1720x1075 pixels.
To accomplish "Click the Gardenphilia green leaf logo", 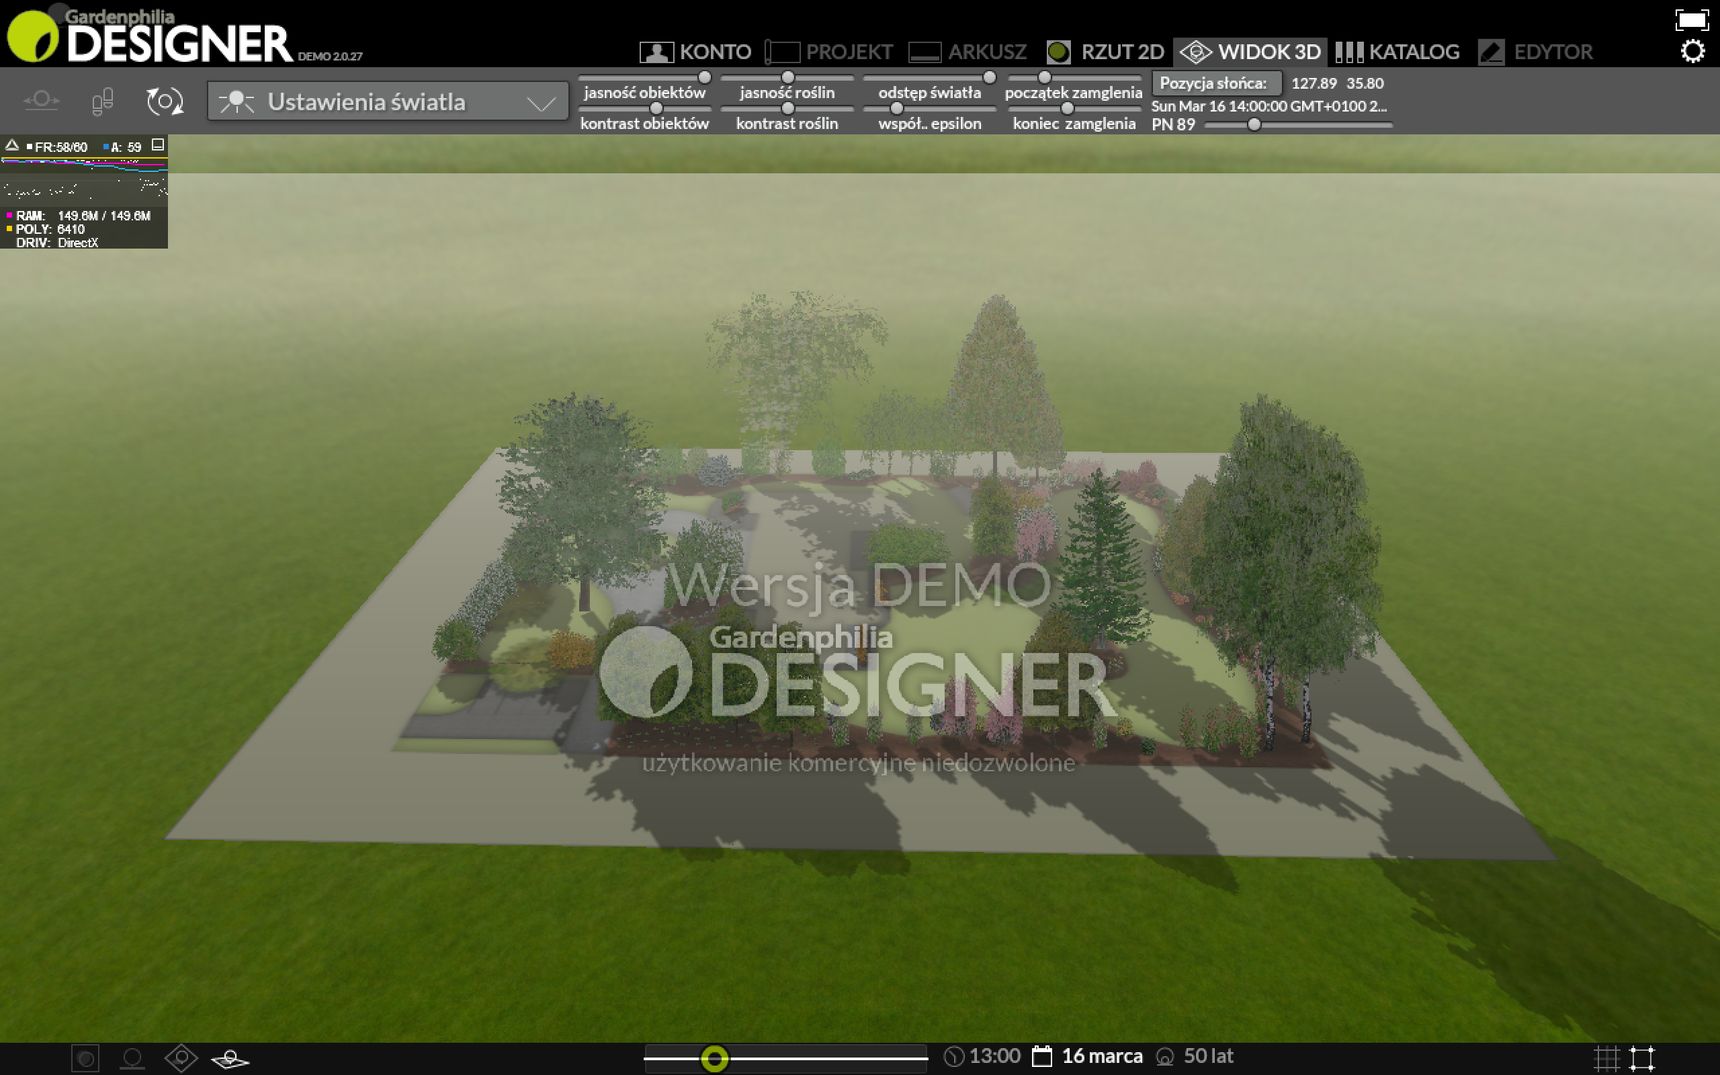I will pyautogui.click(x=33, y=35).
